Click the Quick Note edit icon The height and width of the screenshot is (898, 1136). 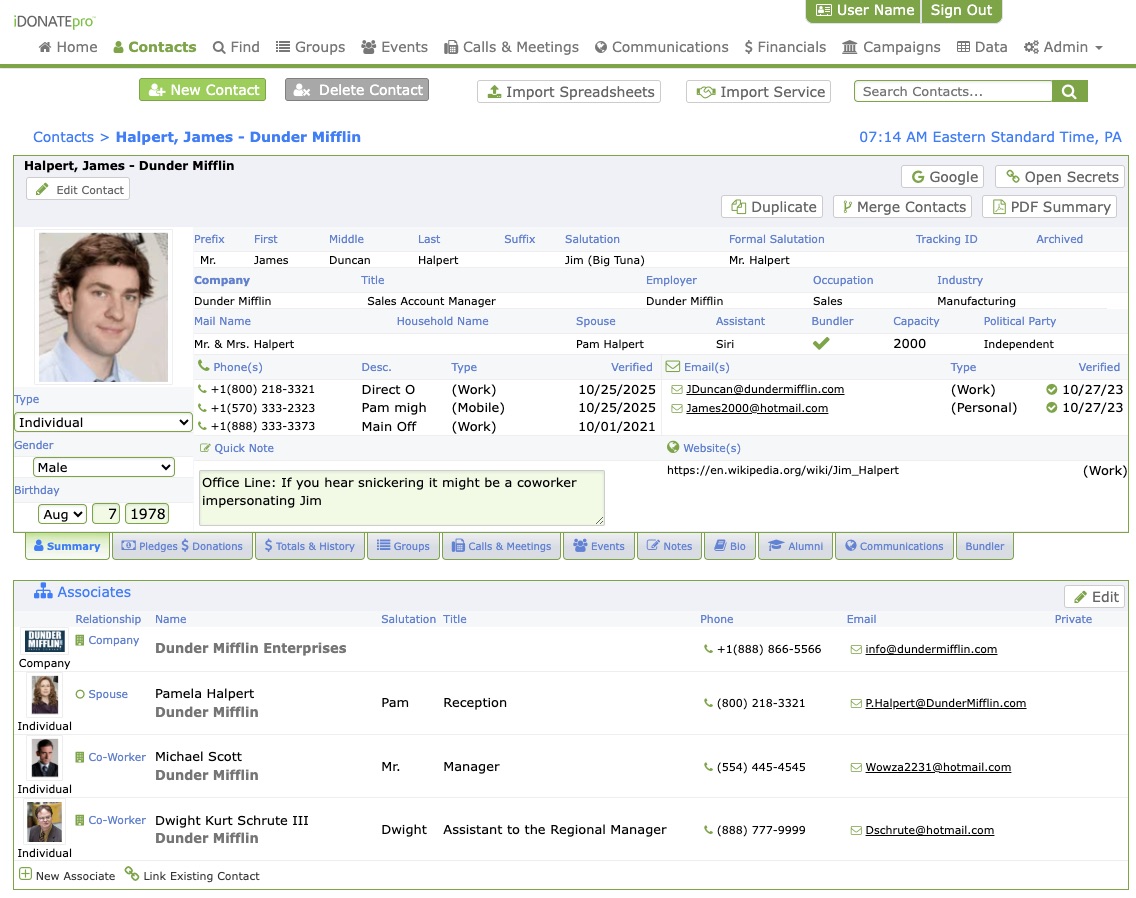pos(205,448)
